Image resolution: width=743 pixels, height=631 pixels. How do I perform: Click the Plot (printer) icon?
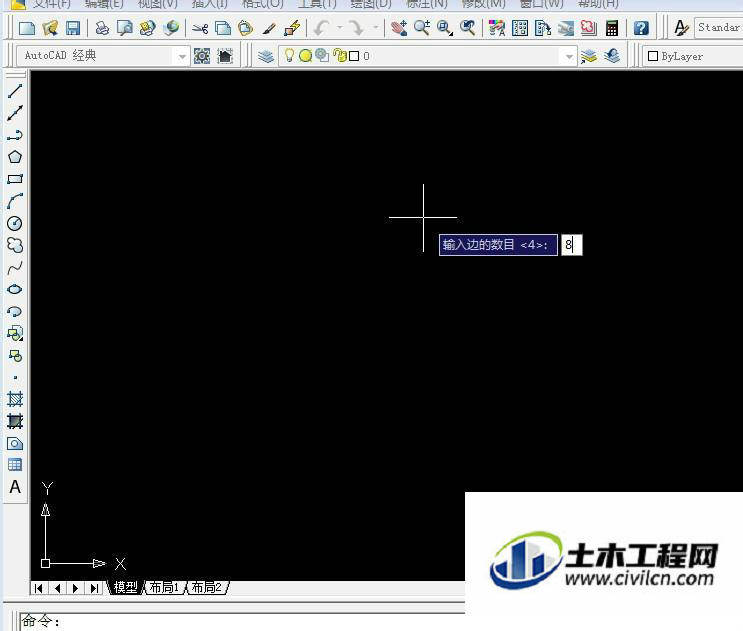click(x=102, y=28)
